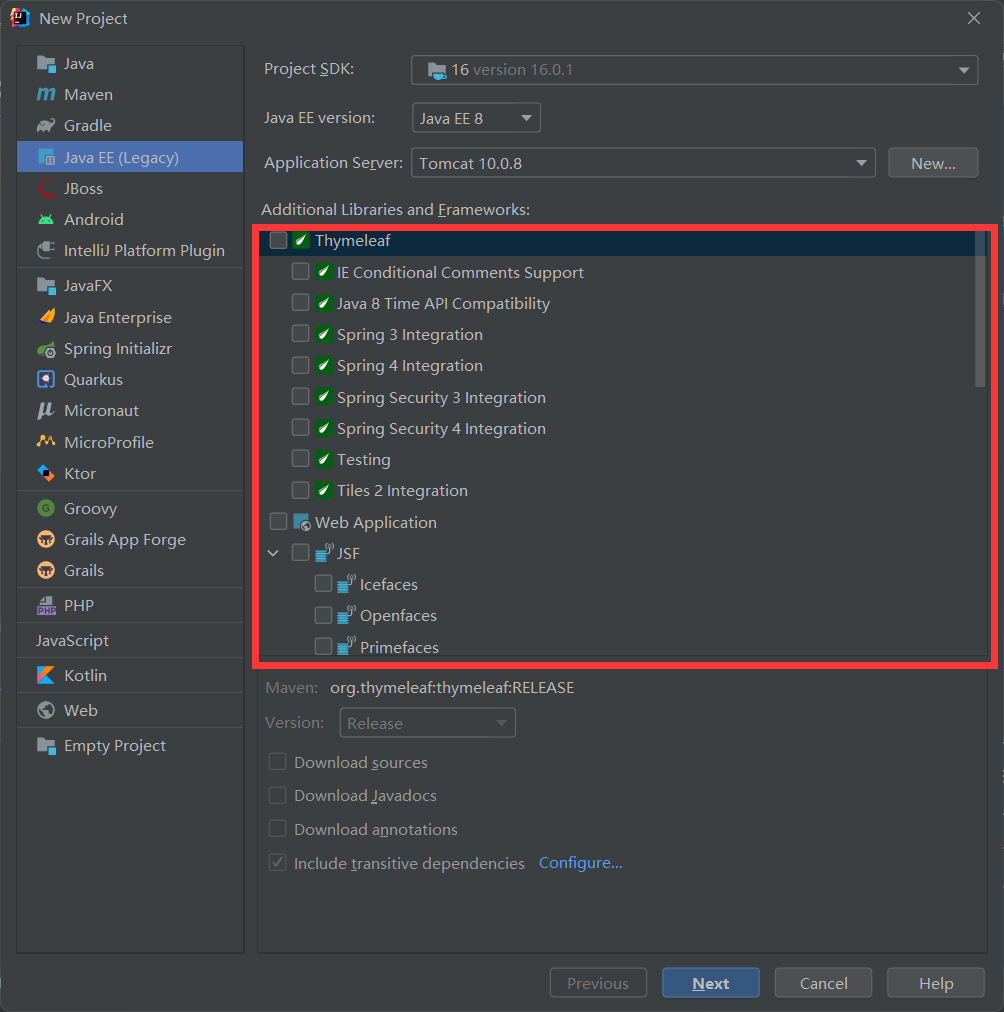
Task: Check IE Conditional Comments Support
Action: pyautogui.click(x=300, y=271)
